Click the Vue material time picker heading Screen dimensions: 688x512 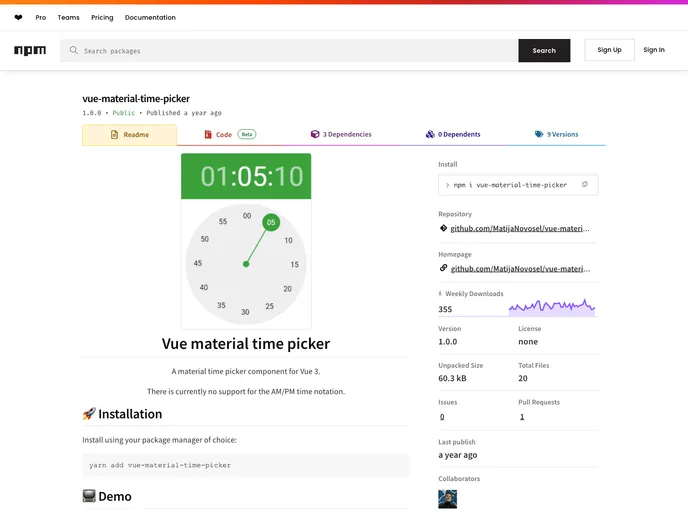click(x=246, y=344)
